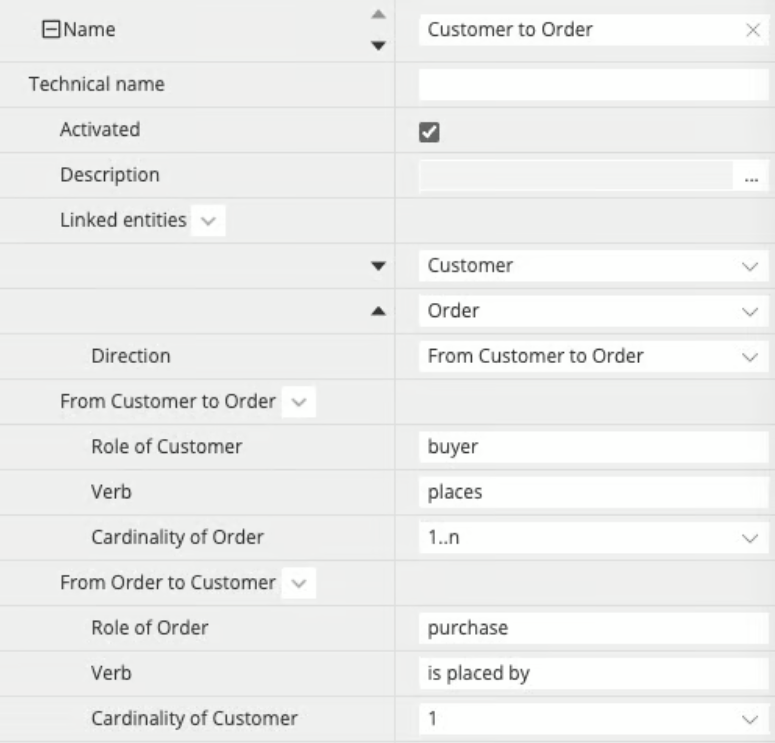Open the Linked entities chevron menu
The width and height of the screenshot is (775, 743).
point(207,221)
